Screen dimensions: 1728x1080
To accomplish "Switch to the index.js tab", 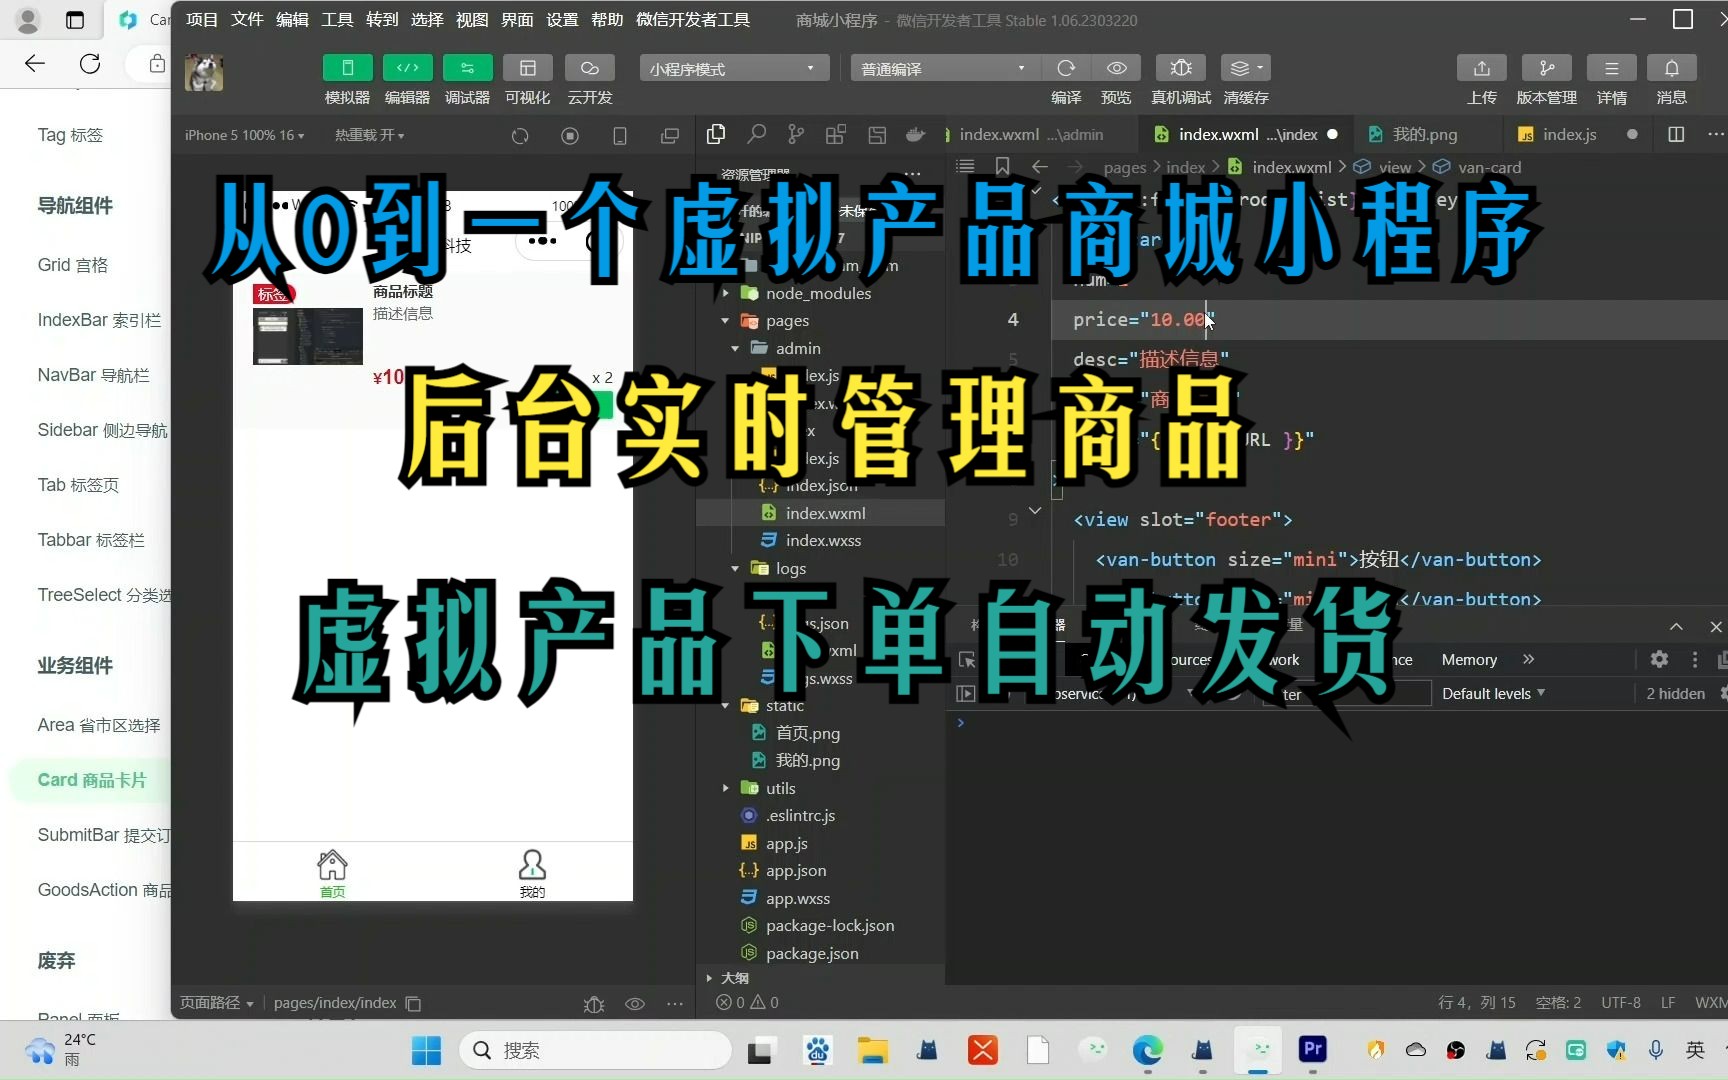I will [x=1568, y=134].
